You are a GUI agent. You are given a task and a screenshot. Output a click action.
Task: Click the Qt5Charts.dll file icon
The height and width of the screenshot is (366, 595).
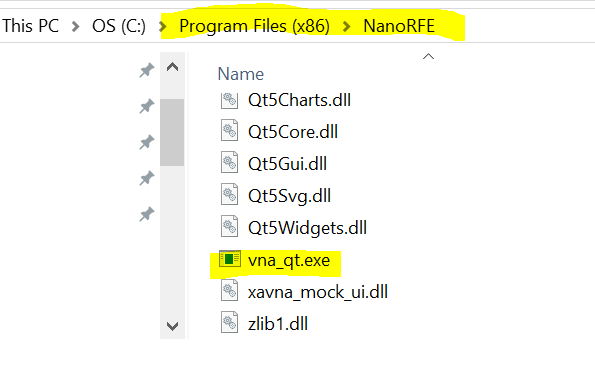pyautogui.click(x=229, y=101)
